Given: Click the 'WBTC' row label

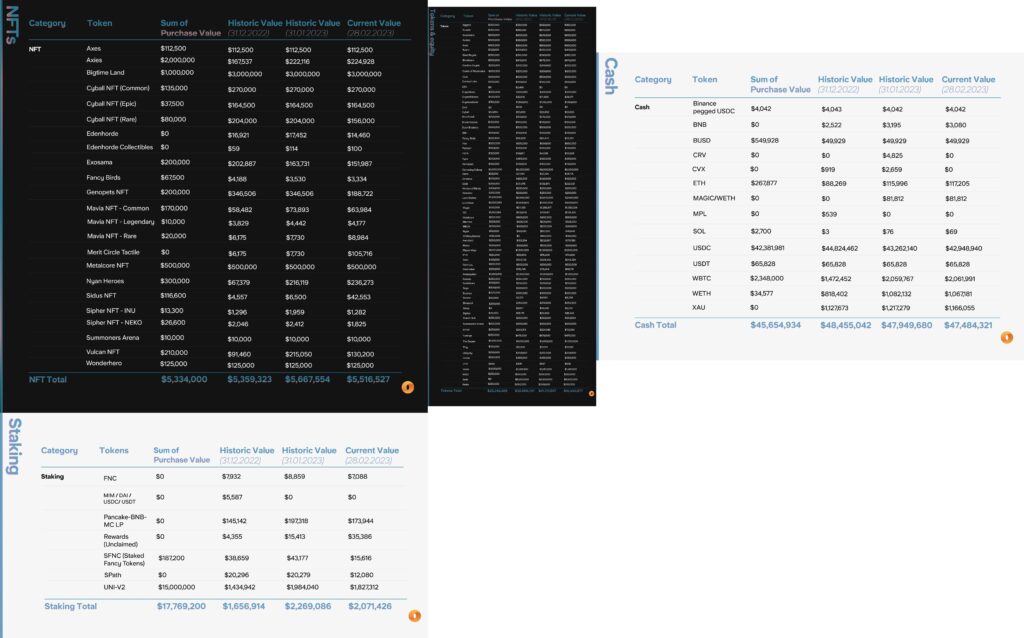Looking at the screenshot, I should [x=701, y=278].
